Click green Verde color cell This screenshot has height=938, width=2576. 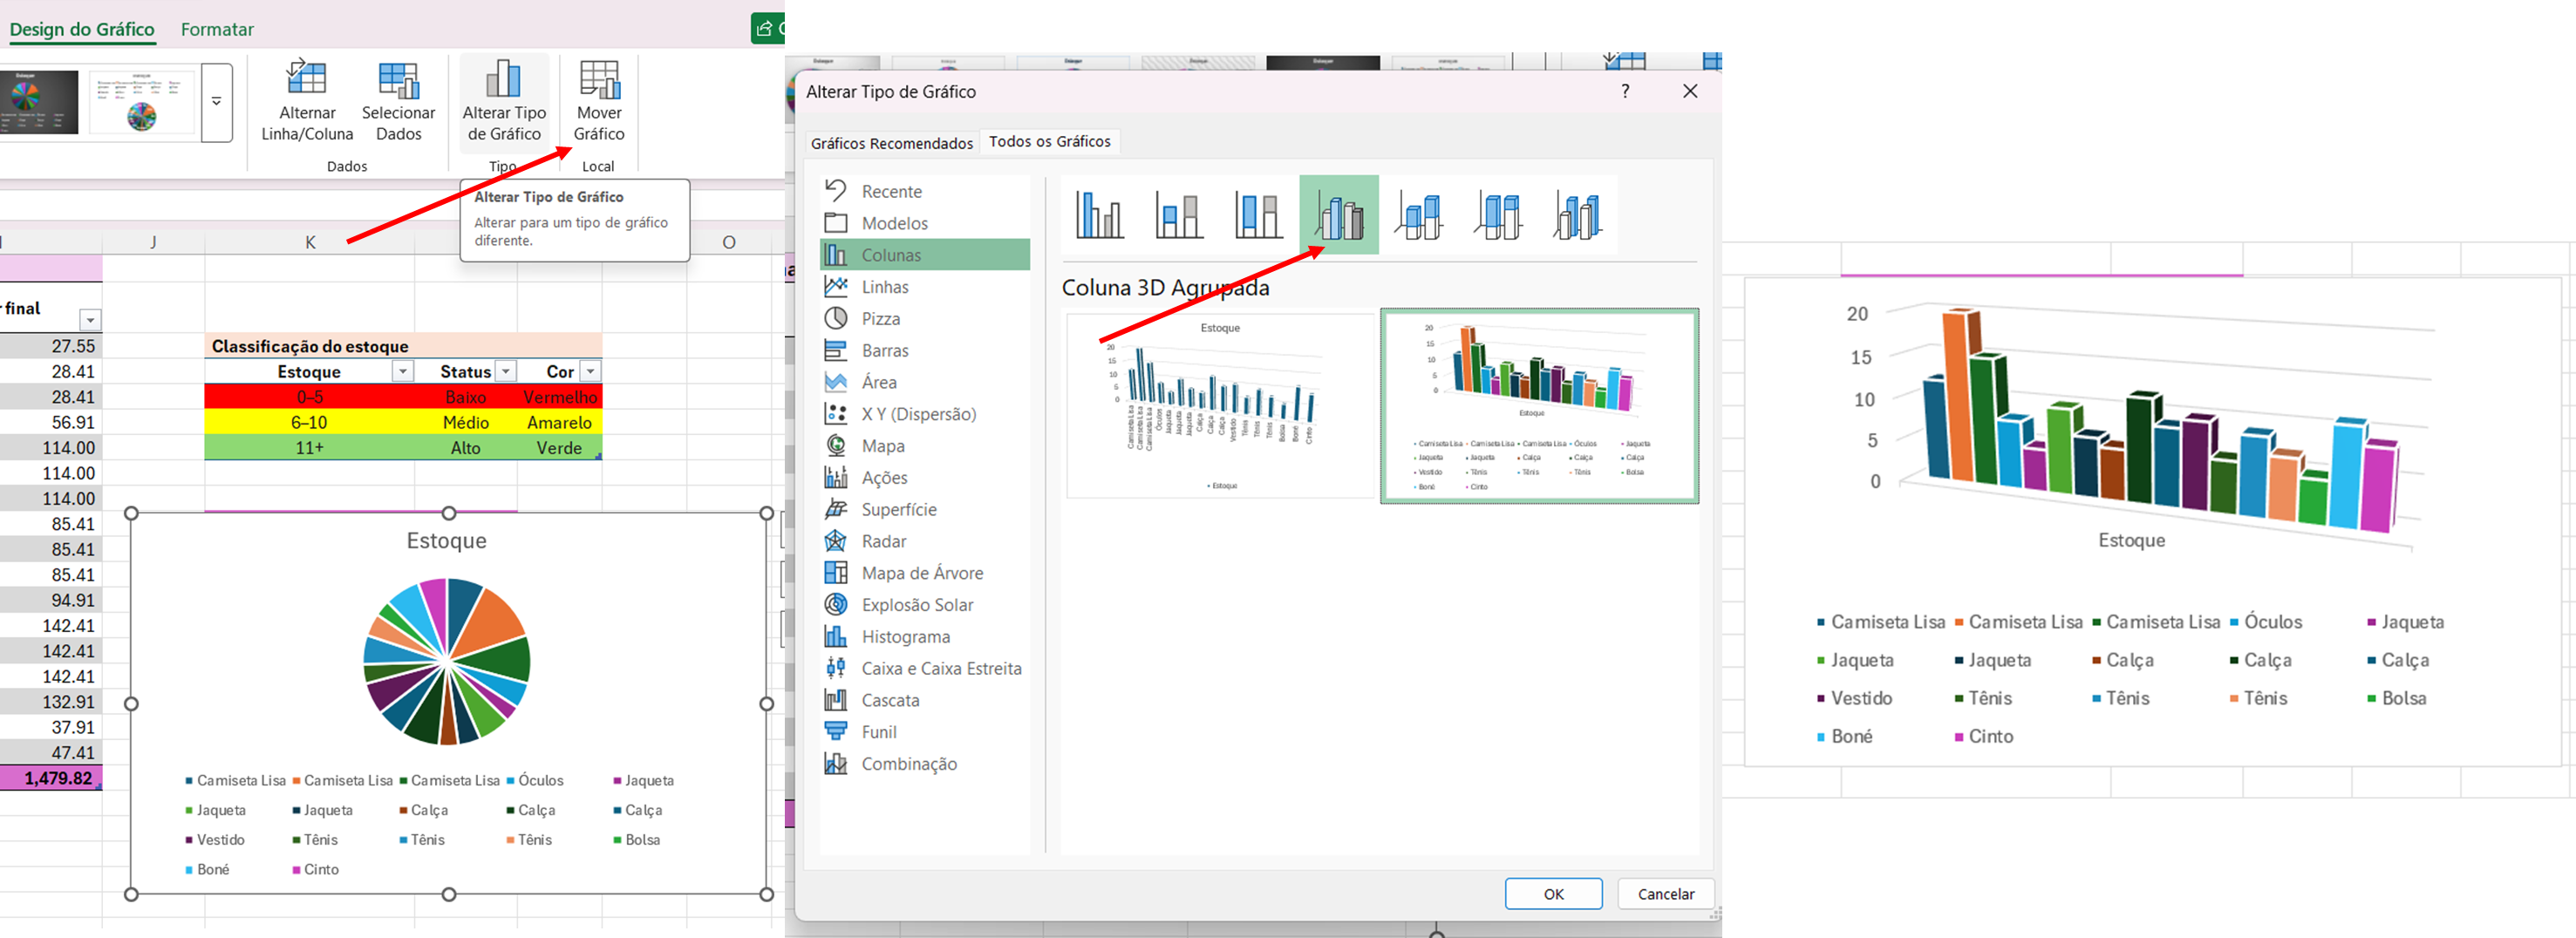pyautogui.click(x=559, y=448)
